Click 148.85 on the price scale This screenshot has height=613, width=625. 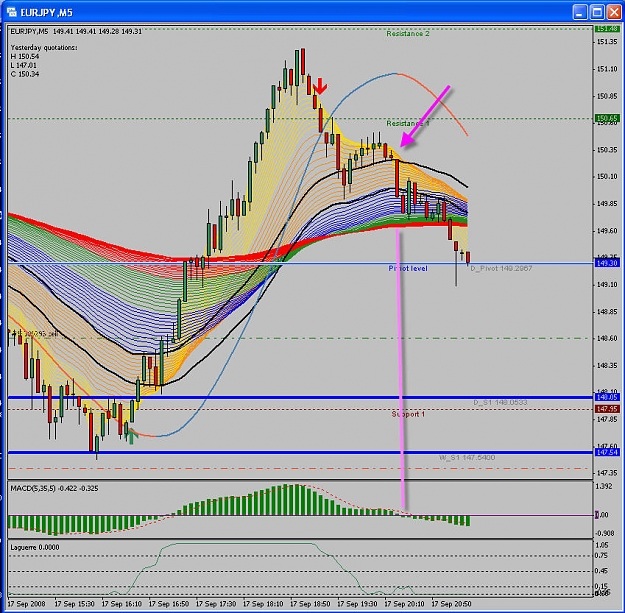click(x=607, y=312)
